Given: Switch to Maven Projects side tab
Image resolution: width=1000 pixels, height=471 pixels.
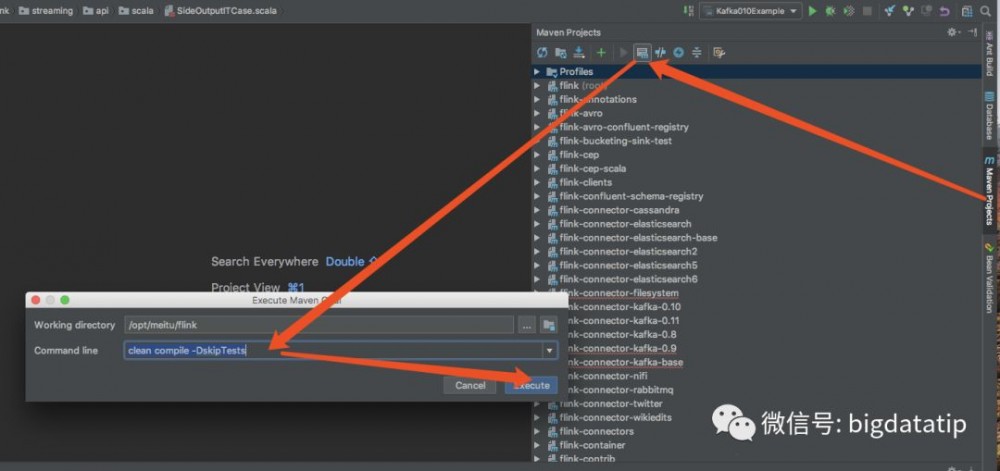Looking at the screenshot, I should pyautogui.click(x=989, y=191).
